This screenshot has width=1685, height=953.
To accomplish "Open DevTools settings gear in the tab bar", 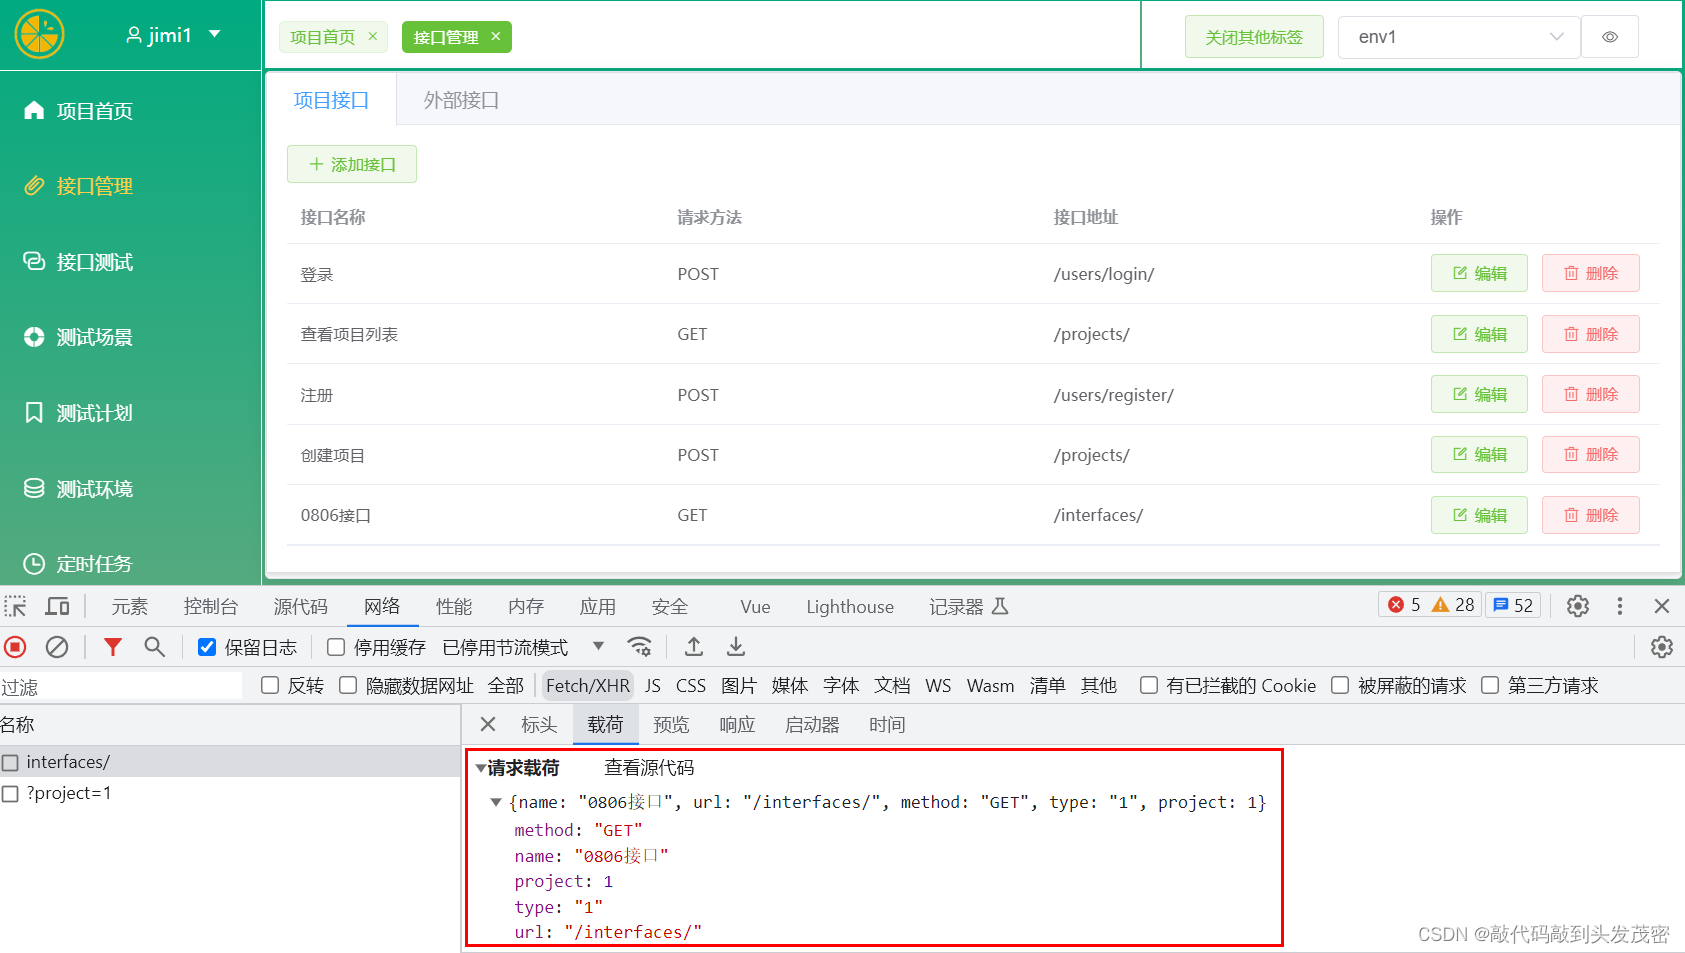I will 1578,606.
